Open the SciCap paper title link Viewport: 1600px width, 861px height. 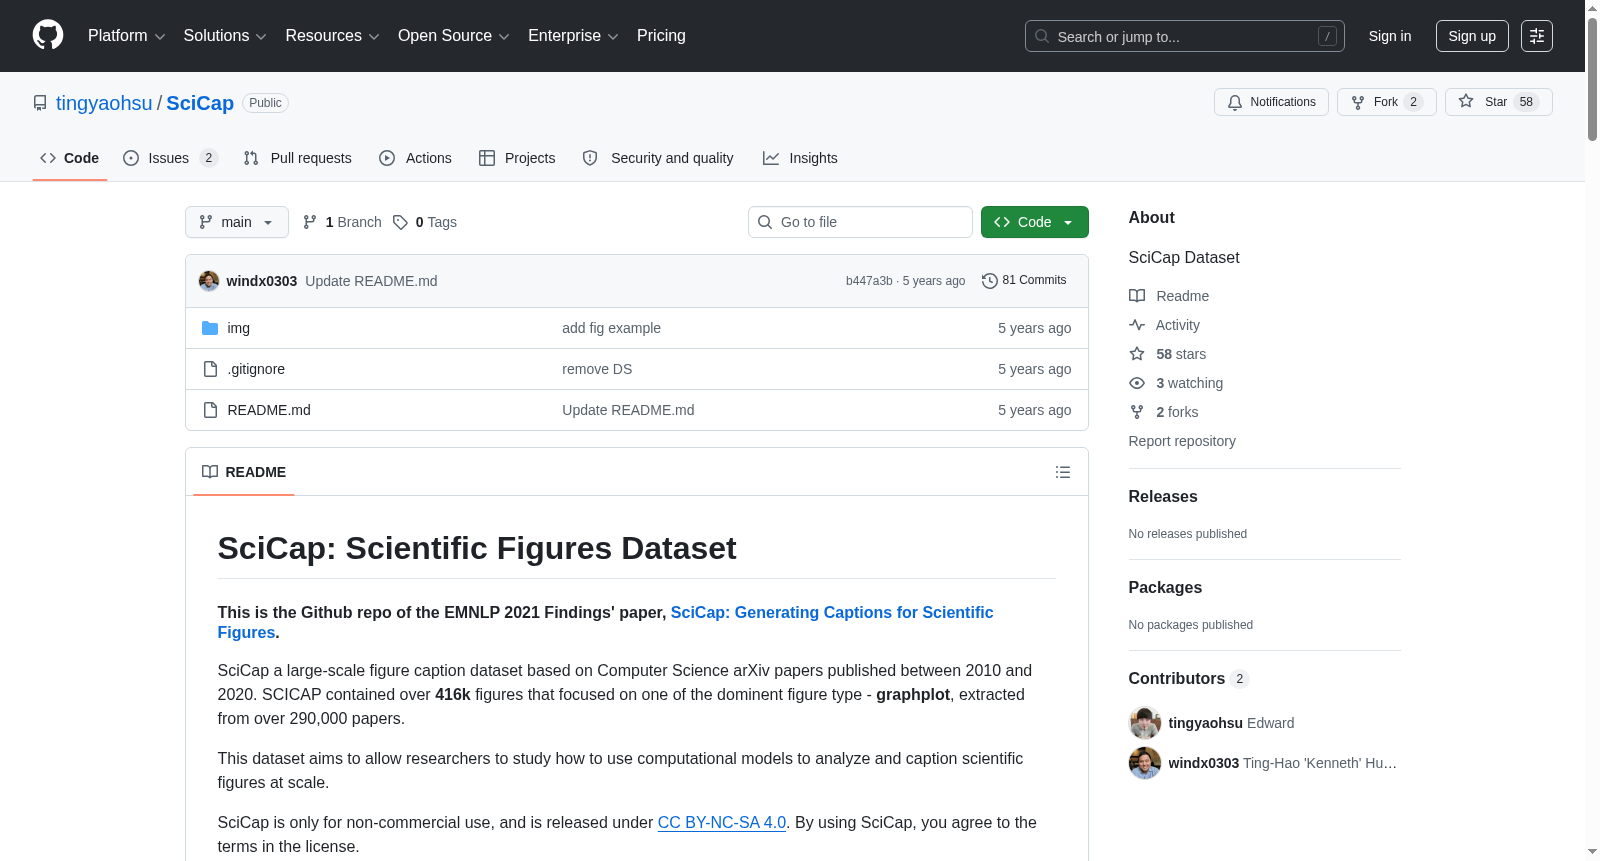click(606, 622)
